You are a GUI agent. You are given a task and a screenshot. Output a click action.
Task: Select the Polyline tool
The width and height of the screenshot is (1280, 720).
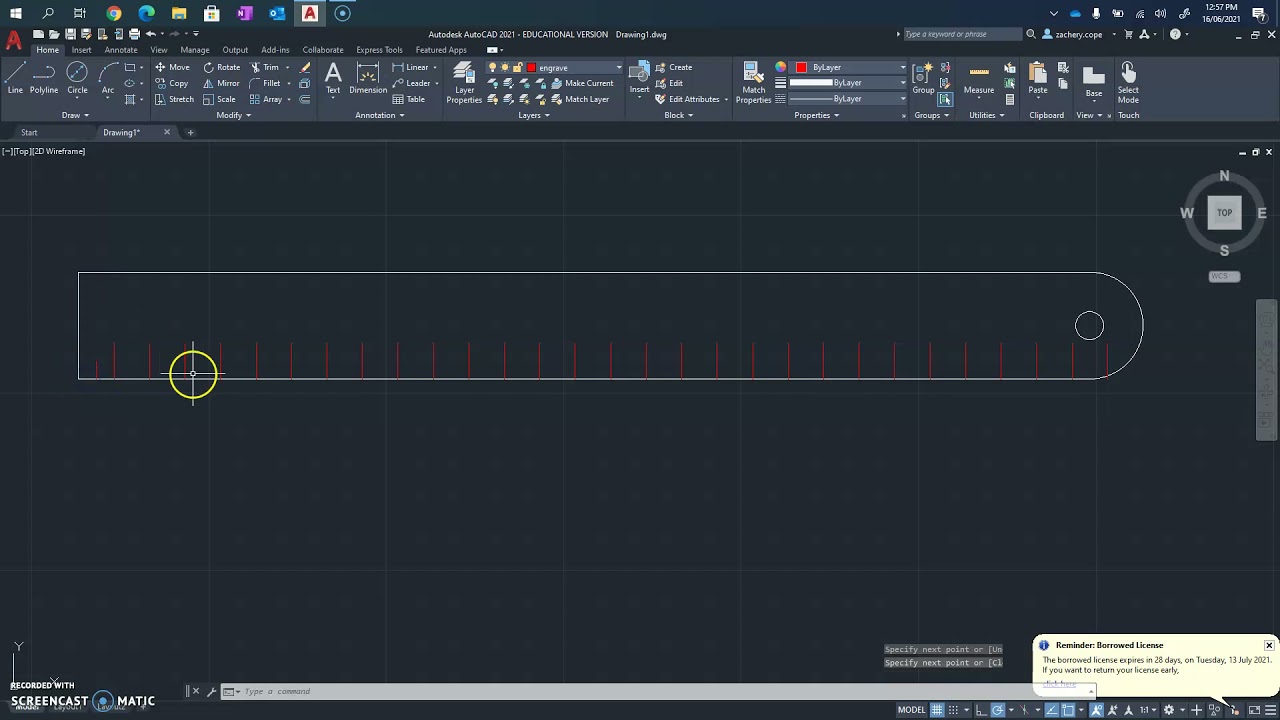(44, 77)
